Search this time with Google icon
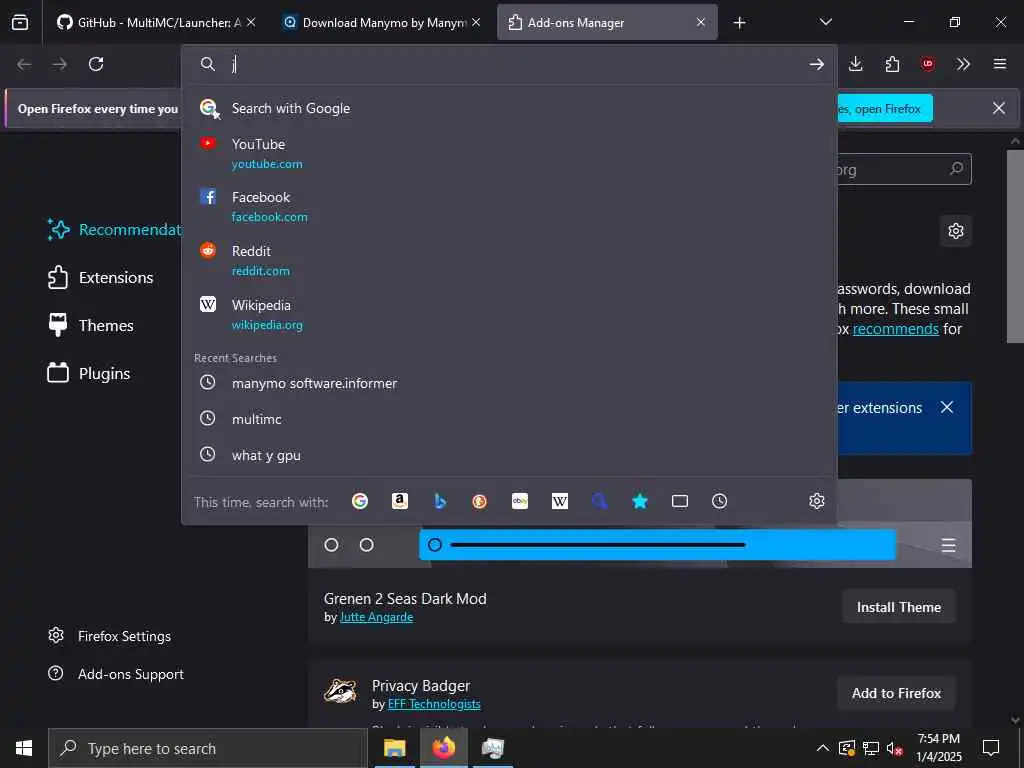This screenshot has height=768, width=1024. pos(360,501)
